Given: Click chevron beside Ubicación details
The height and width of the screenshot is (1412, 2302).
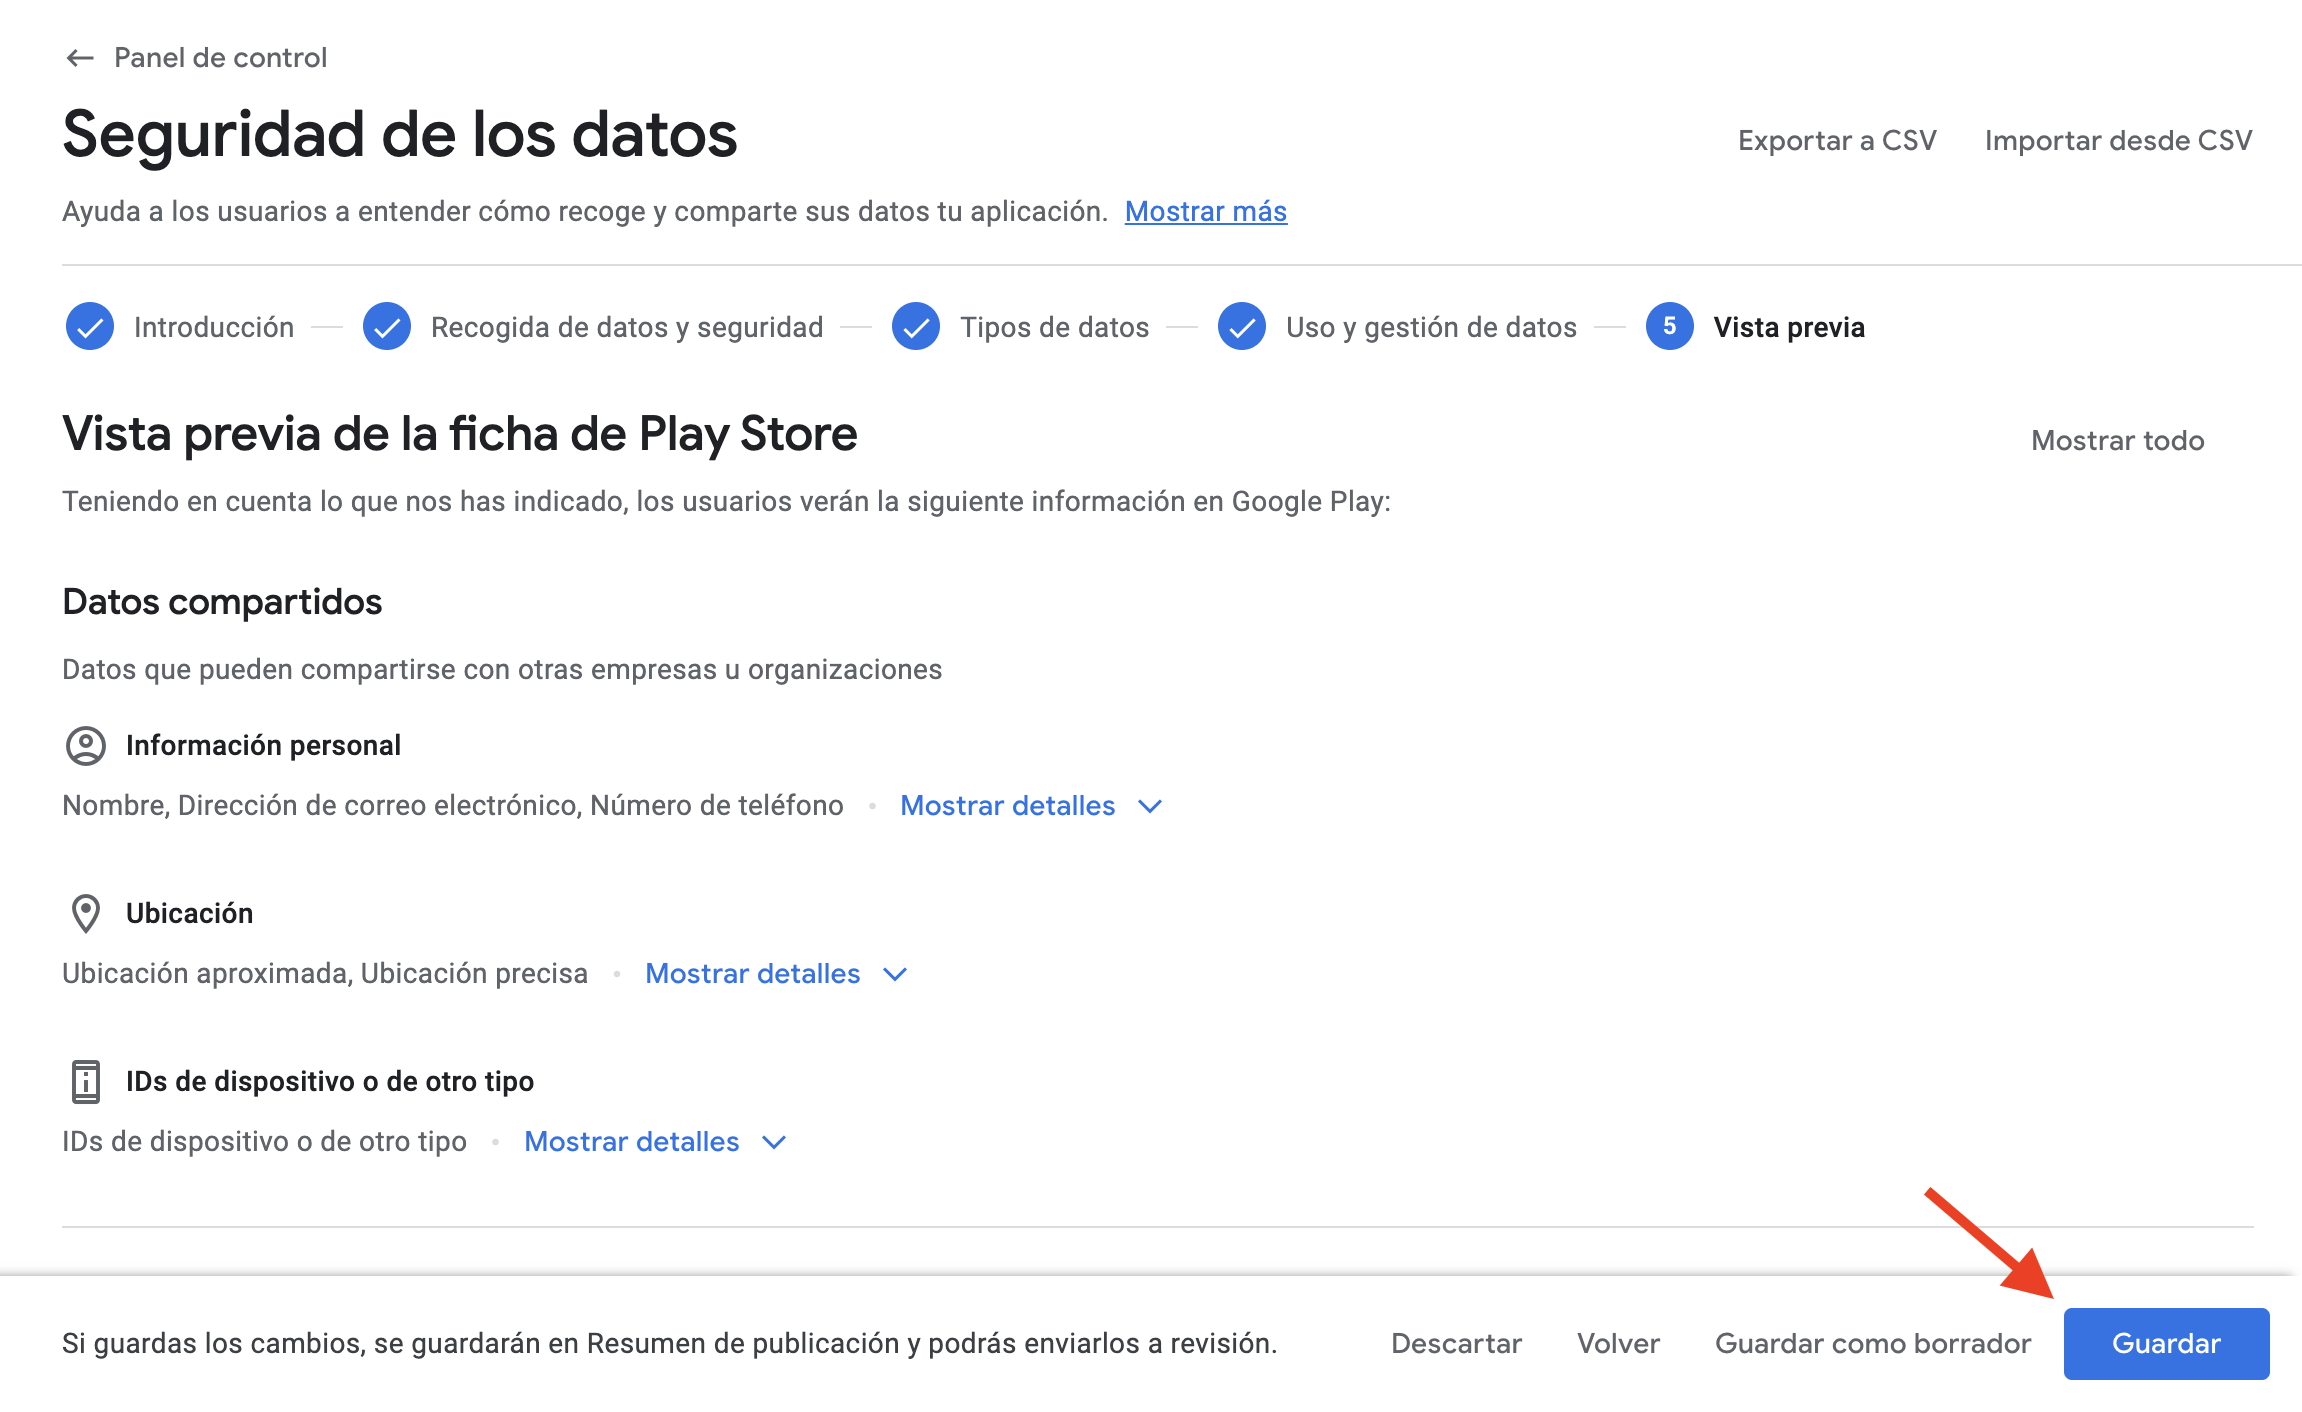Looking at the screenshot, I should pyautogui.click(x=896, y=974).
